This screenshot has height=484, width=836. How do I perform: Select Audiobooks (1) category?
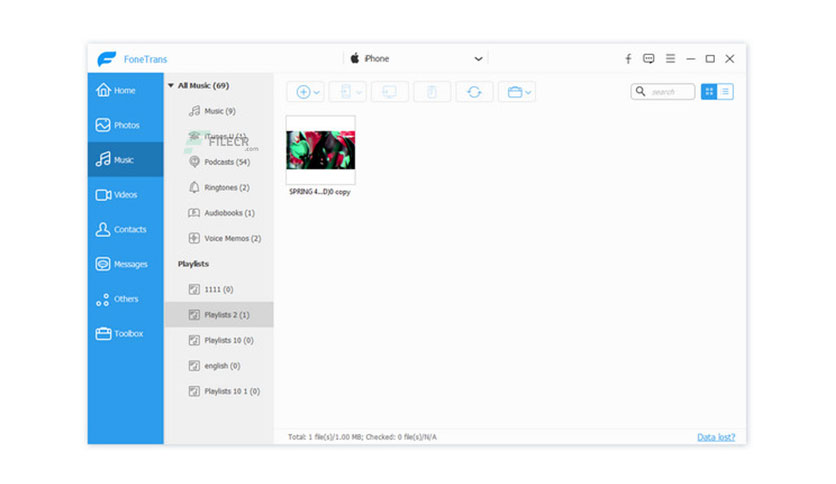tap(219, 213)
